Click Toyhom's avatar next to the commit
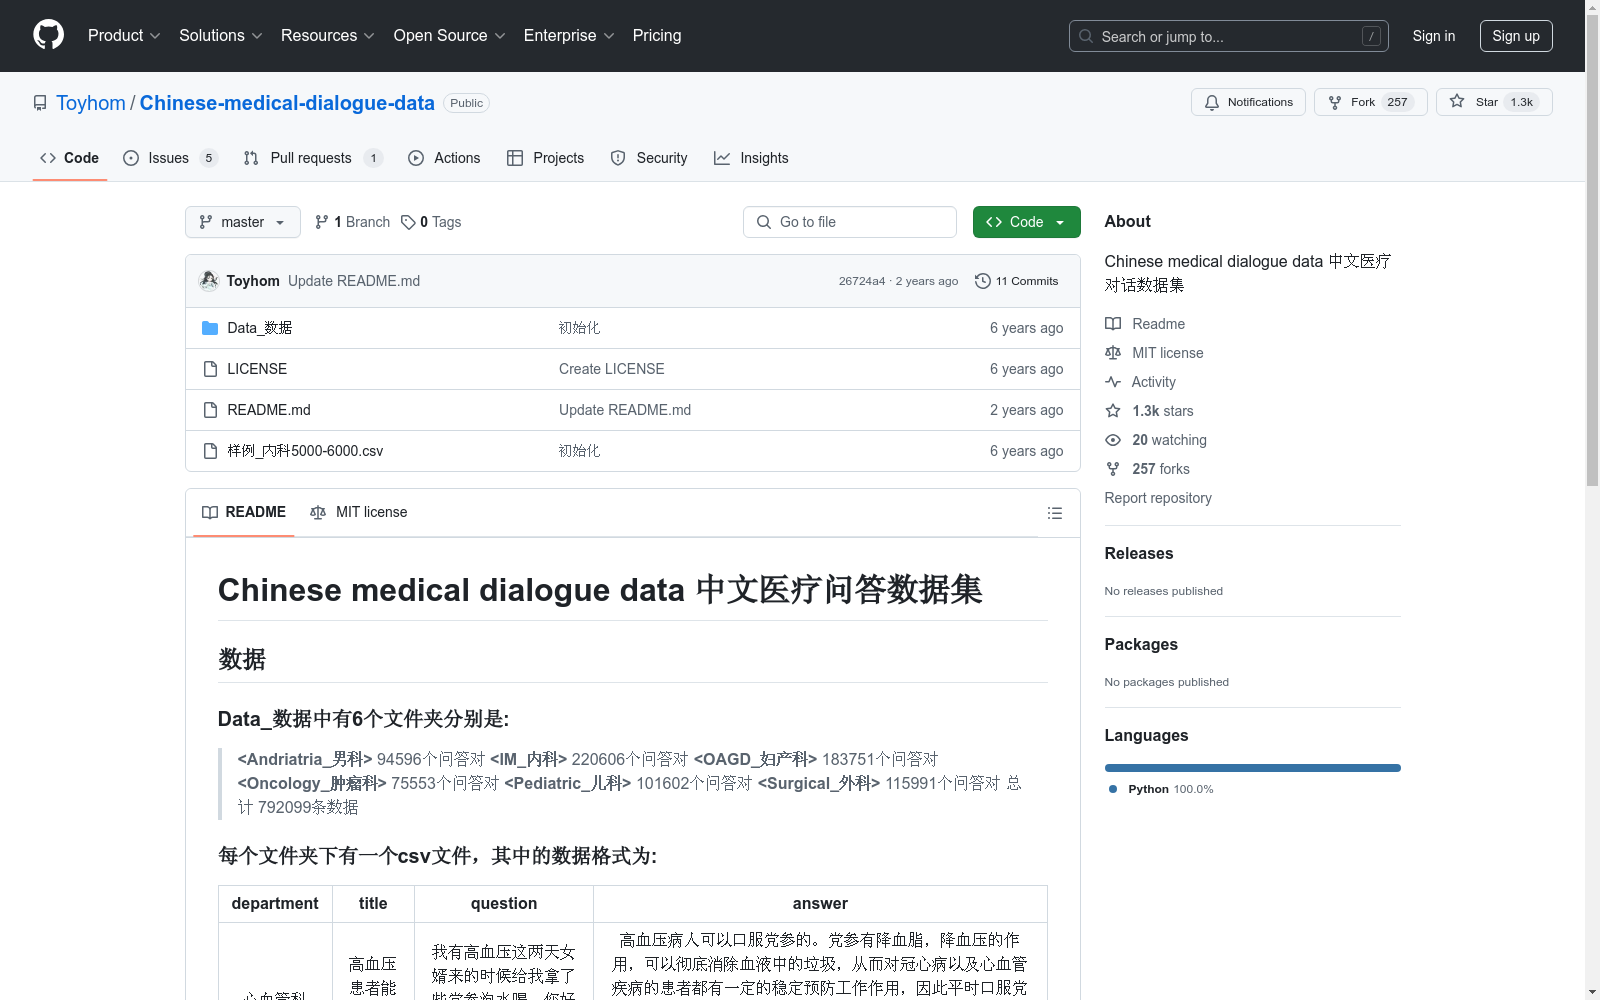Viewport: 1600px width, 1000px height. click(209, 281)
